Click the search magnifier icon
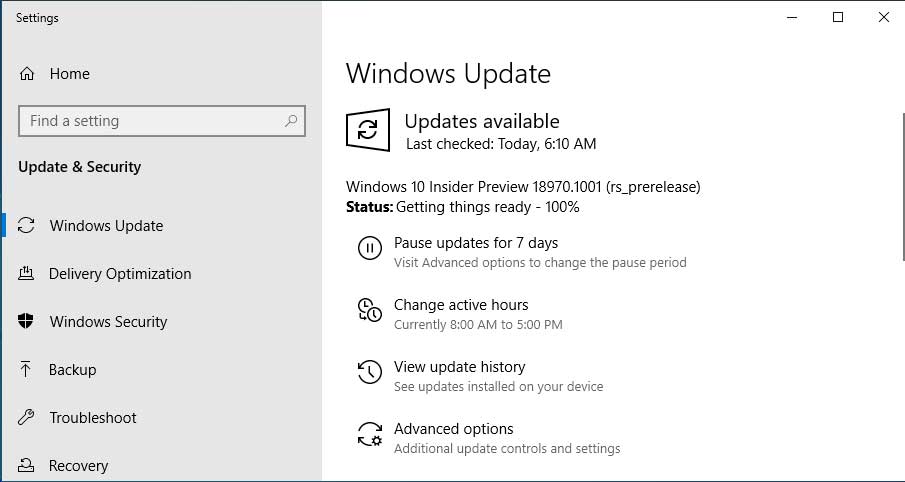Screen dimensions: 905x482 (x=291, y=121)
